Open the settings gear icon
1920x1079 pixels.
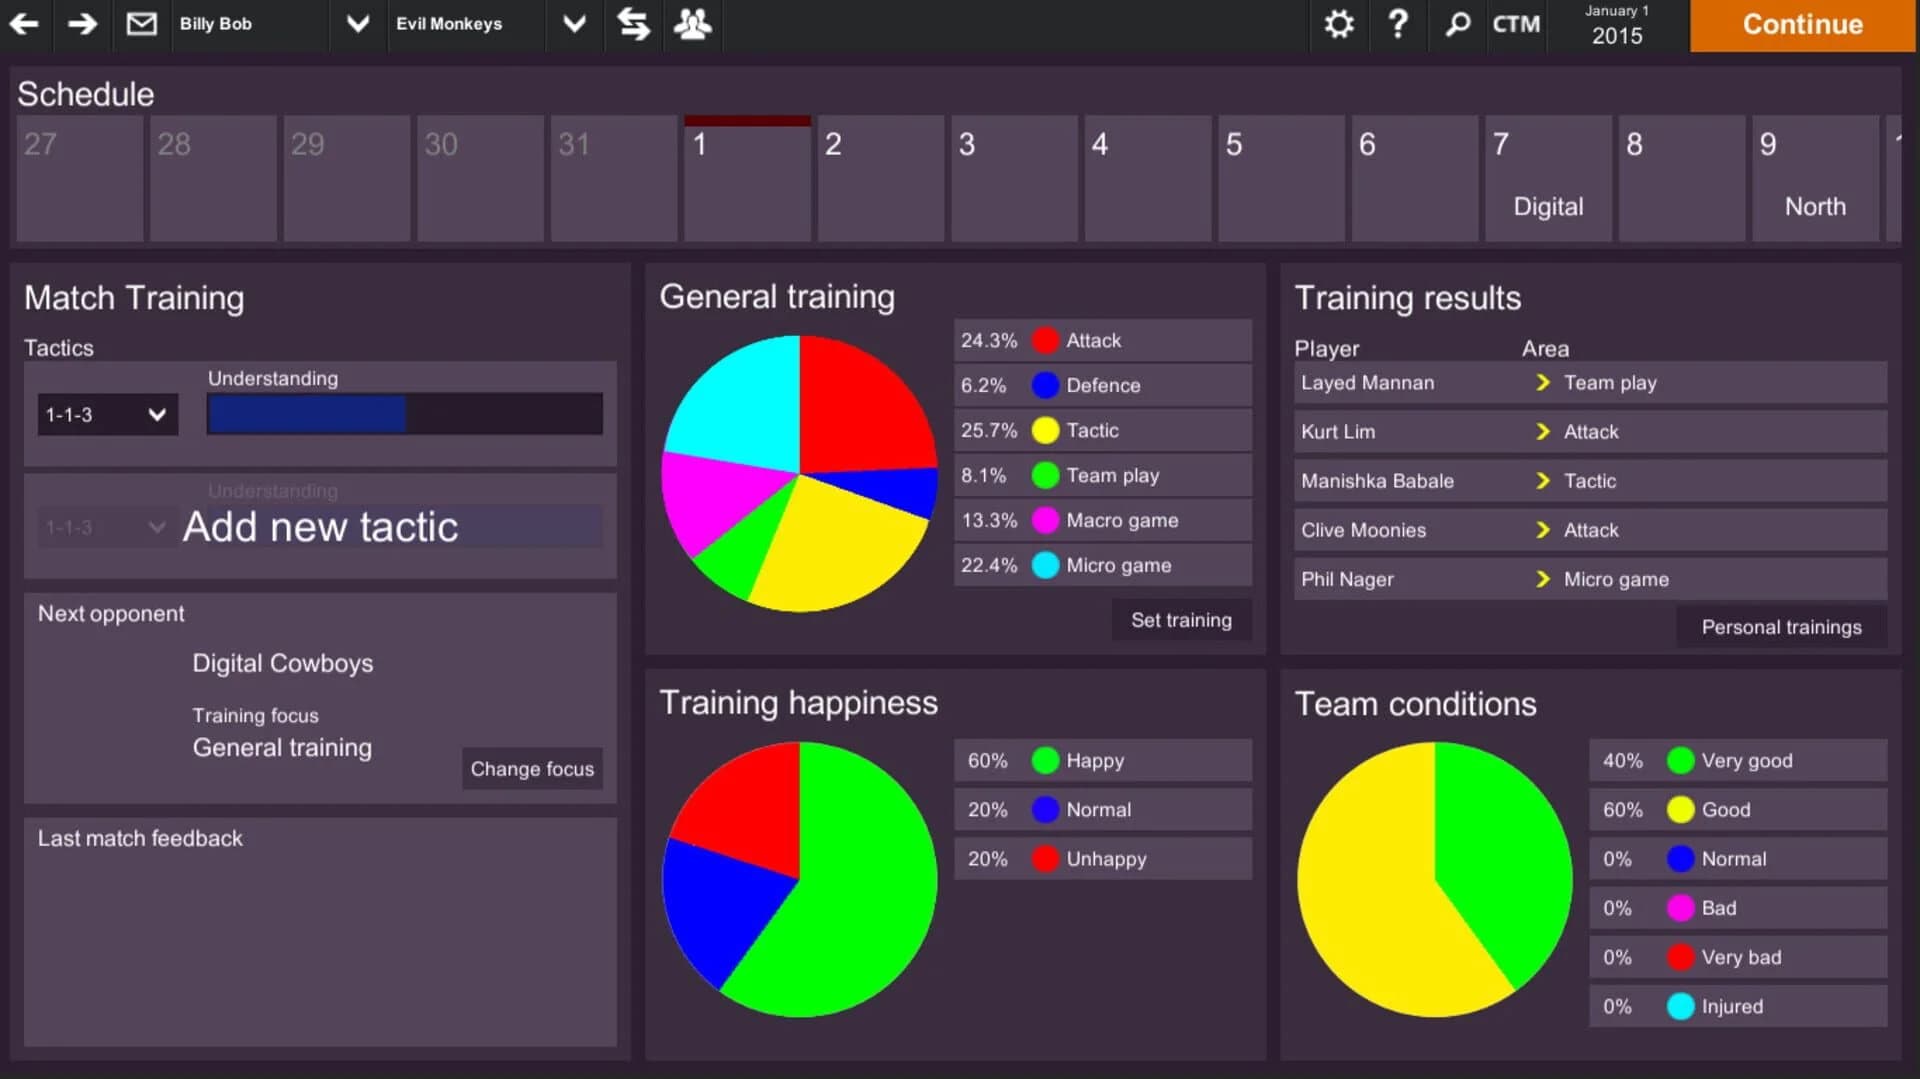(1338, 24)
